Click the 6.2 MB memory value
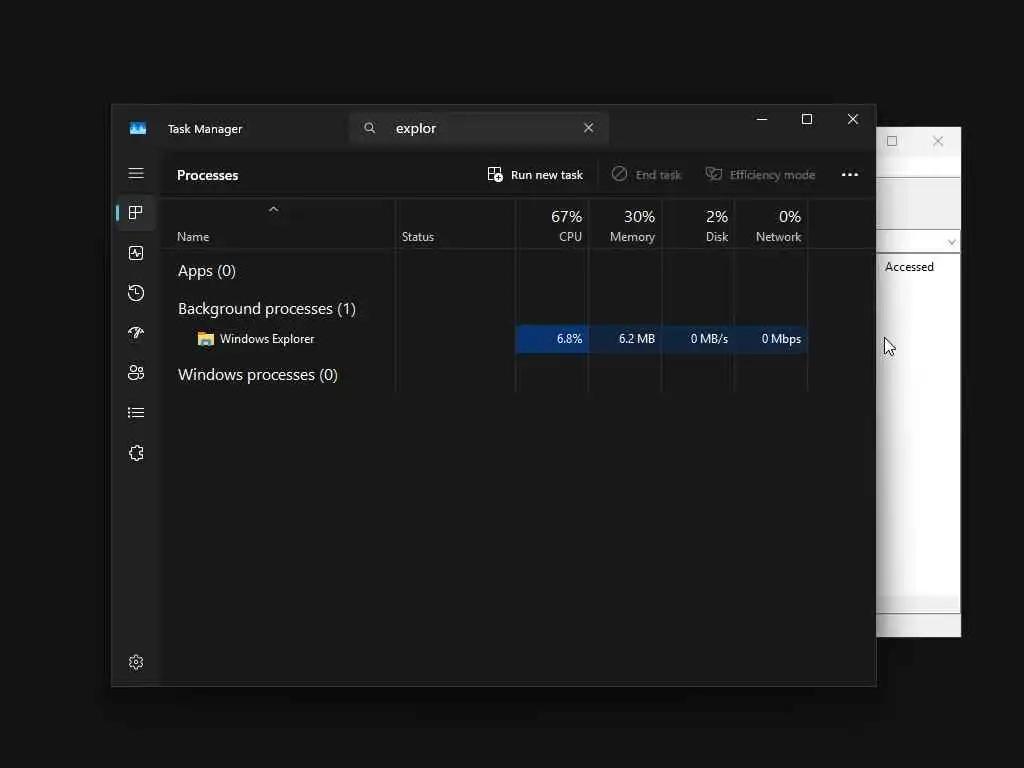 [637, 339]
